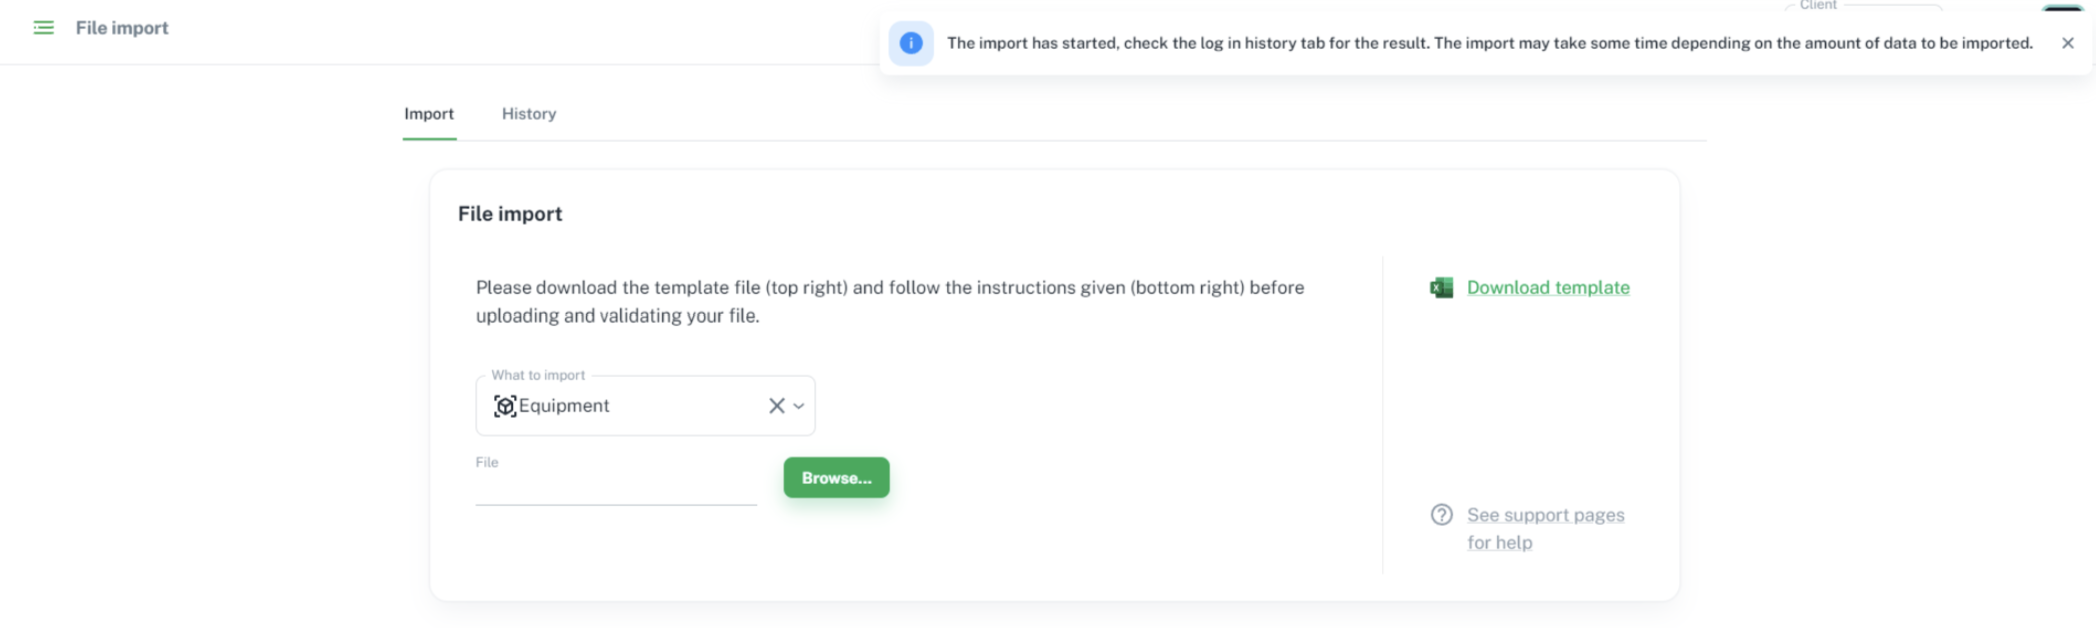Open the What to import Equipment combo box
This screenshot has width=2096, height=628.
click(x=645, y=406)
